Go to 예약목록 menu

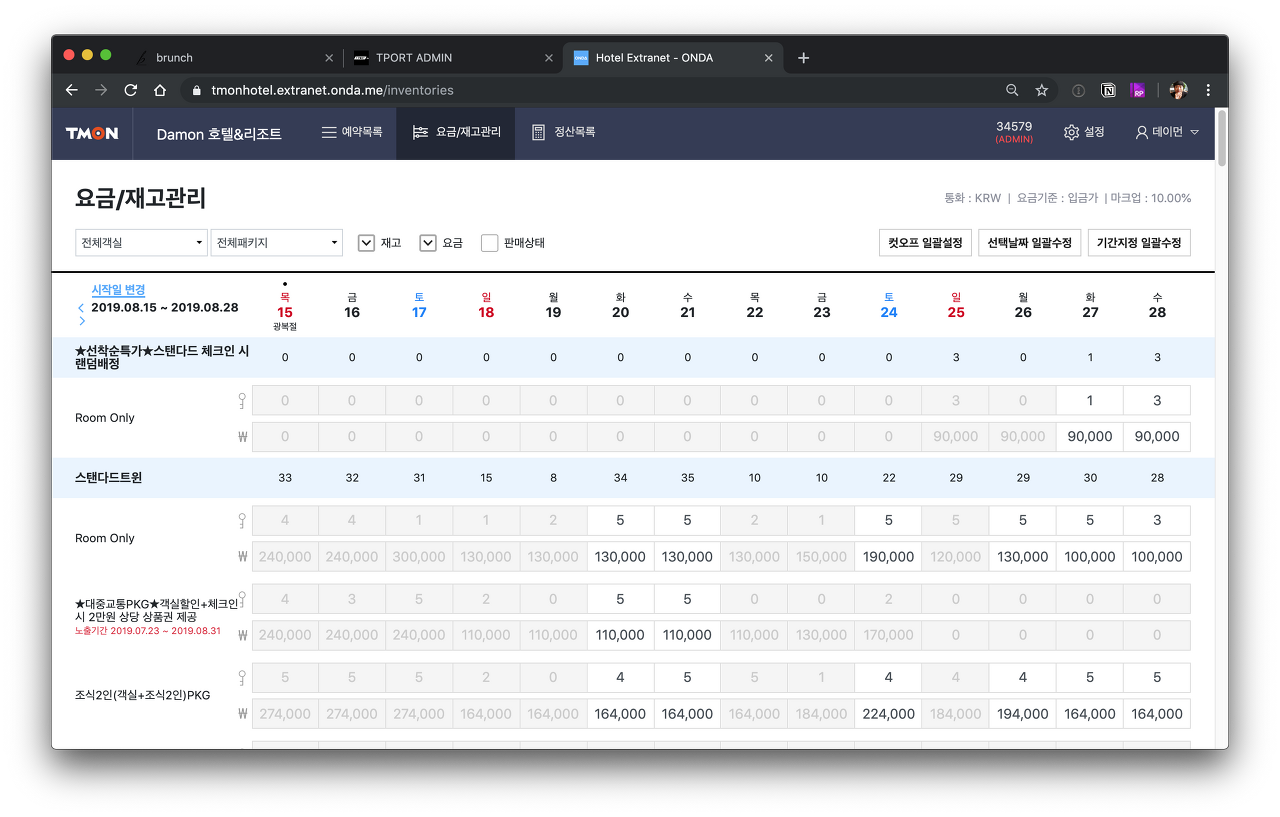(352, 132)
